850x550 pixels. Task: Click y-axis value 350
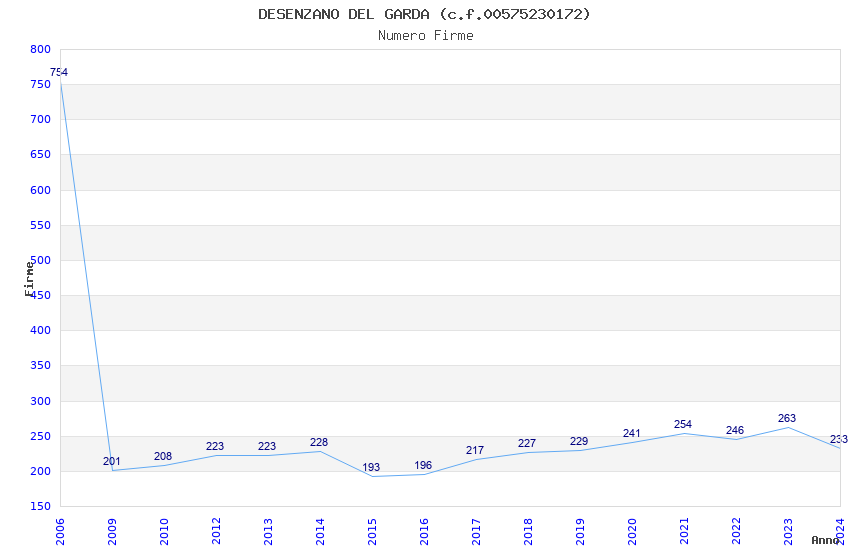[x=41, y=365]
